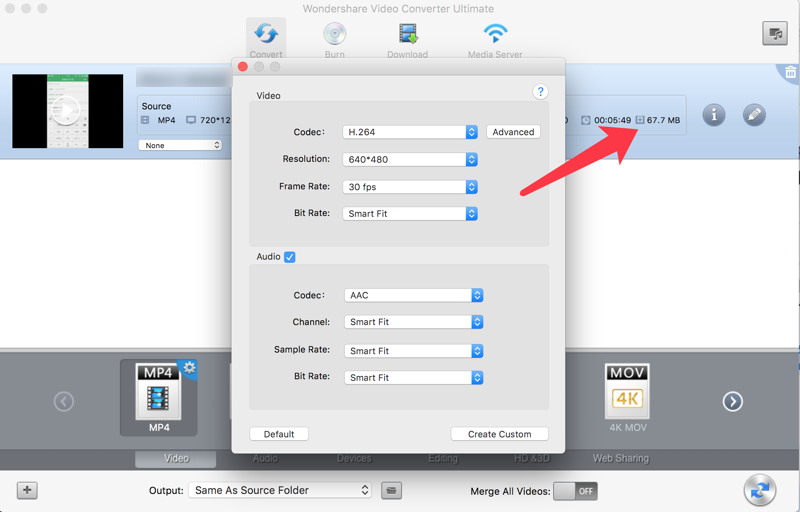The height and width of the screenshot is (512, 800).
Task: Show video info with the i icon
Action: pyautogui.click(x=714, y=115)
